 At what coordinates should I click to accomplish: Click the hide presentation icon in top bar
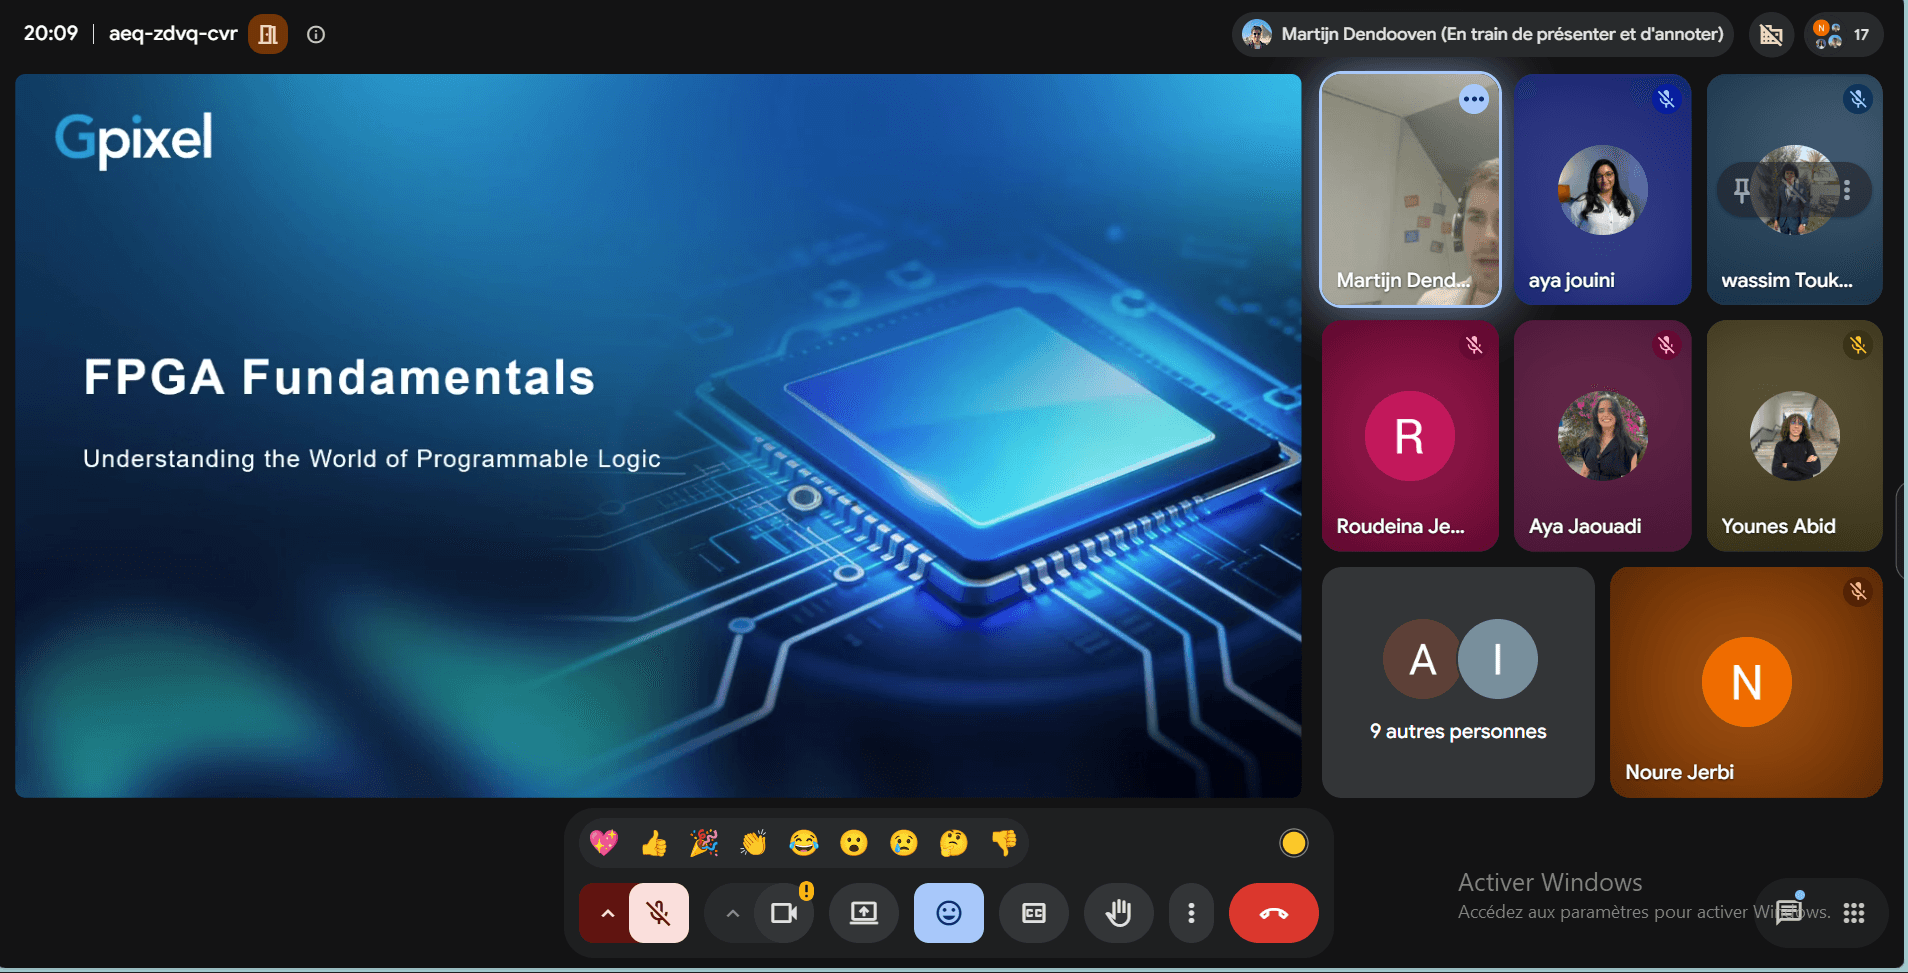click(1771, 34)
